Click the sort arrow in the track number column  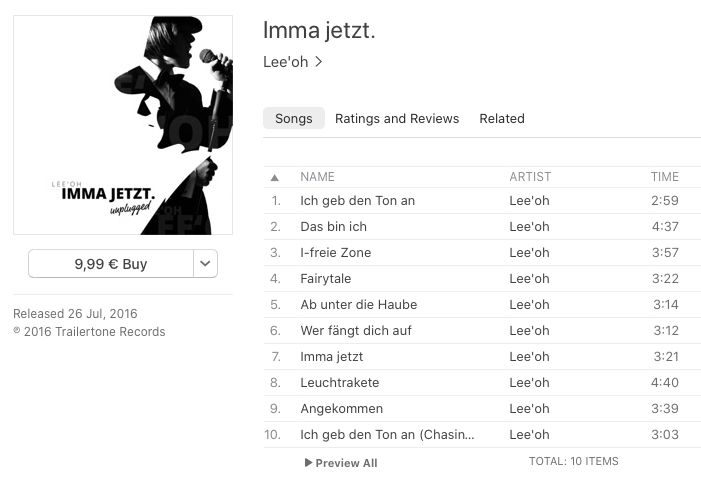click(274, 178)
